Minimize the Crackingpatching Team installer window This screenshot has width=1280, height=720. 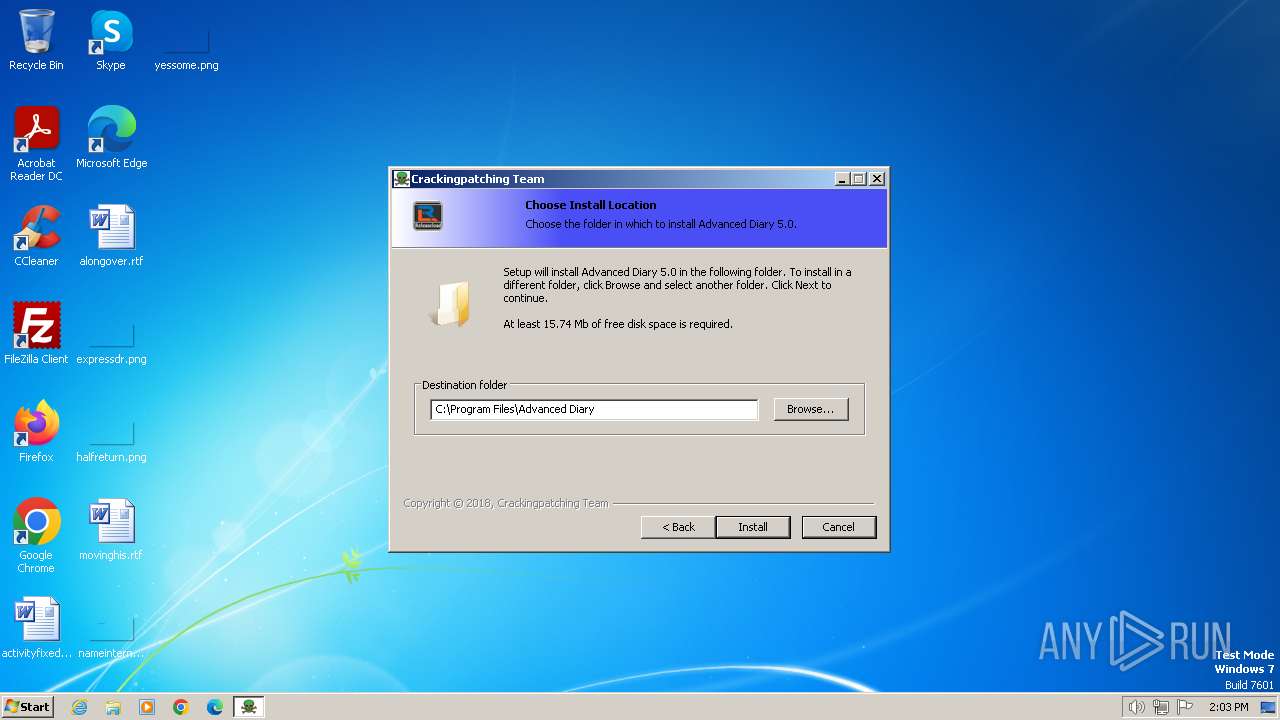click(x=843, y=179)
